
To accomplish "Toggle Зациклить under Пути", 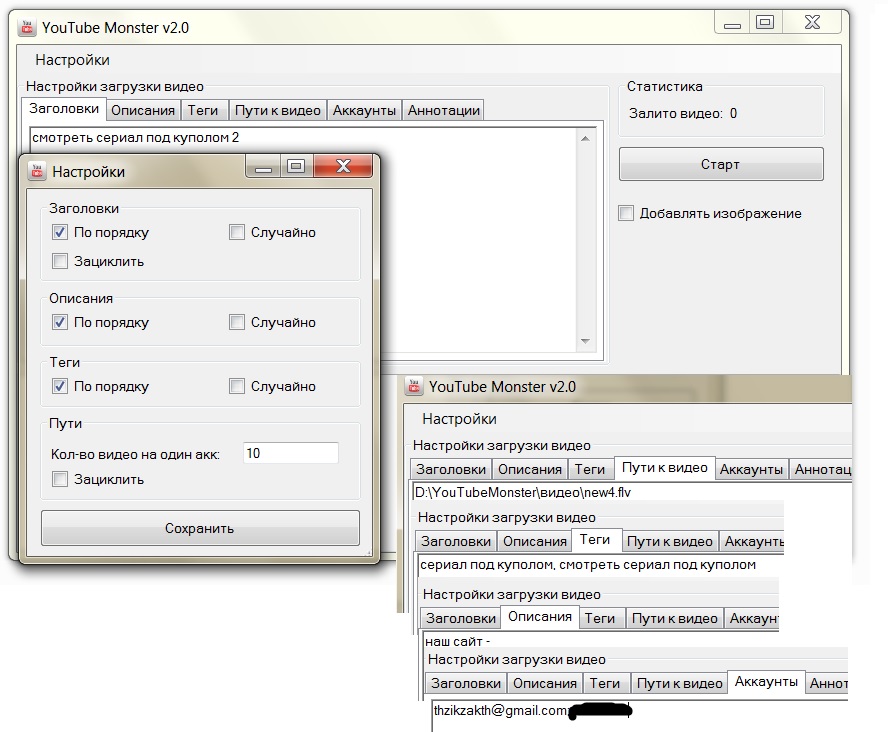I will click(x=59, y=479).
